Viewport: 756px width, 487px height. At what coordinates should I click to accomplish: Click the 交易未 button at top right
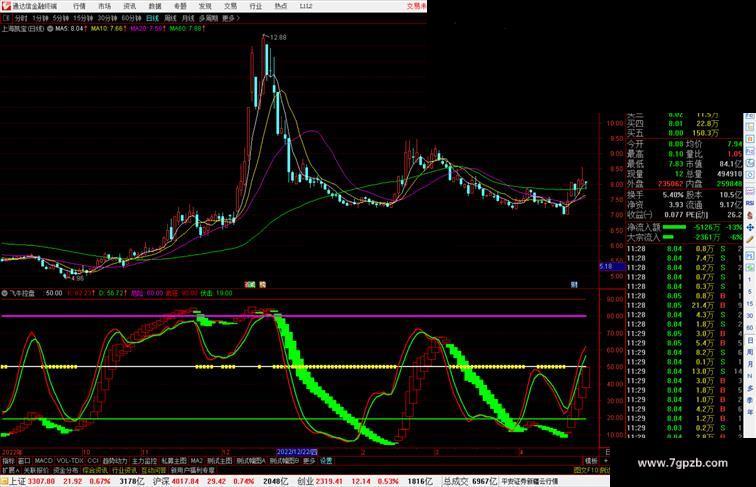pyautogui.click(x=416, y=6)
